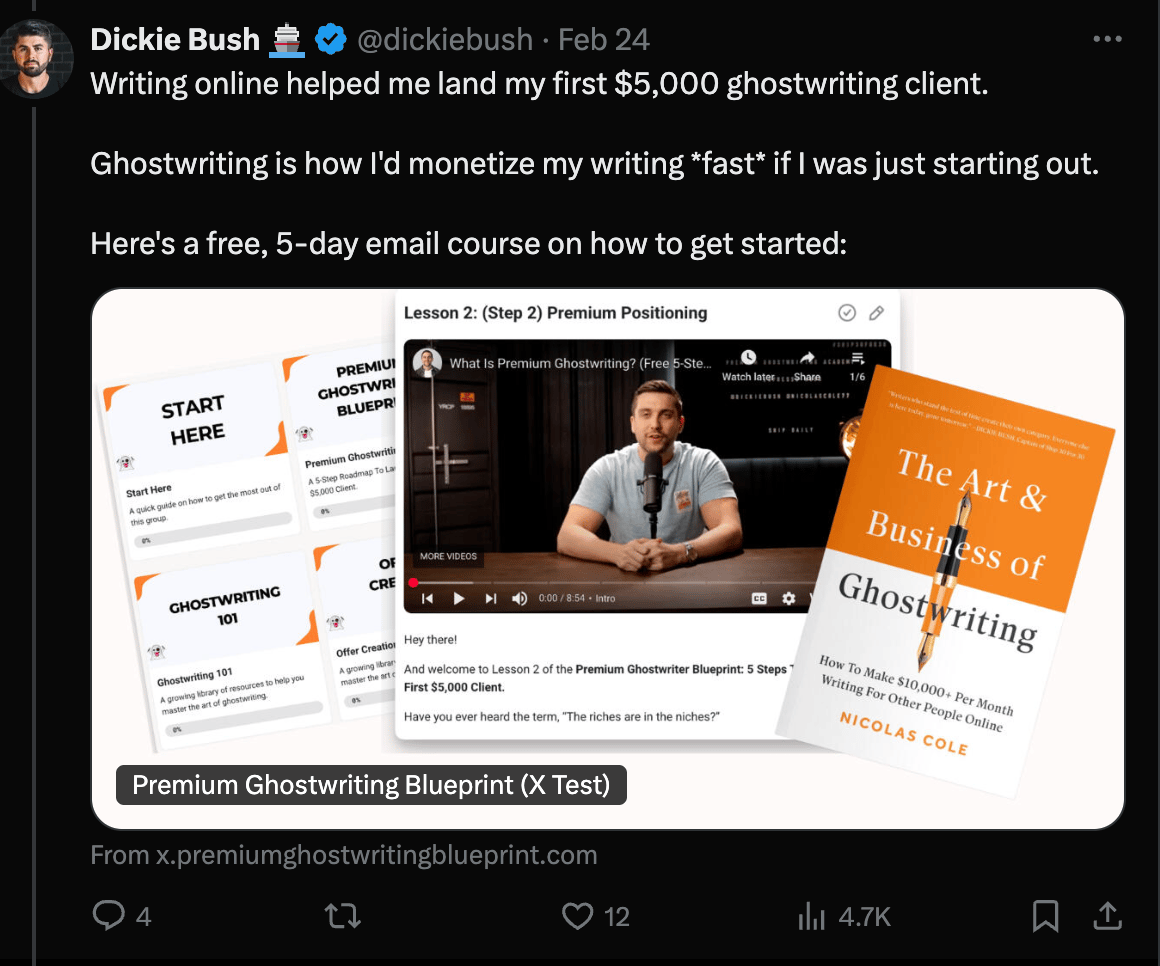Play the video in the card preview
This screenshot has width=1160, height=966.
(x=459, y=598)
